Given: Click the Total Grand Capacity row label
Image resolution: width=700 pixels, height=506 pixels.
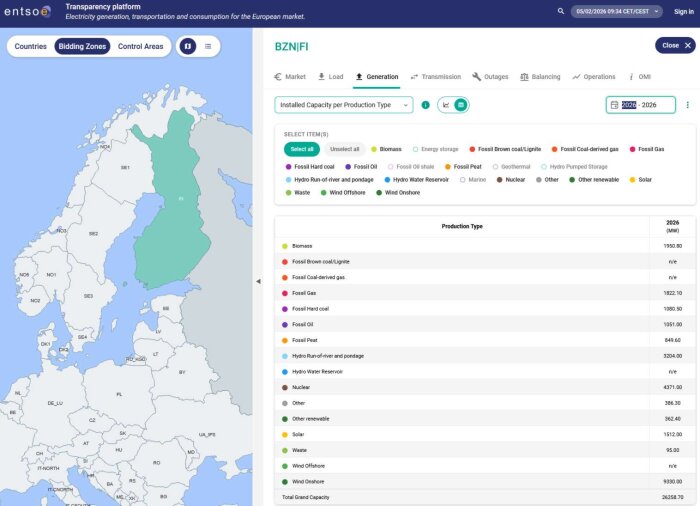Looking at the screenshot, I should 305,497.
